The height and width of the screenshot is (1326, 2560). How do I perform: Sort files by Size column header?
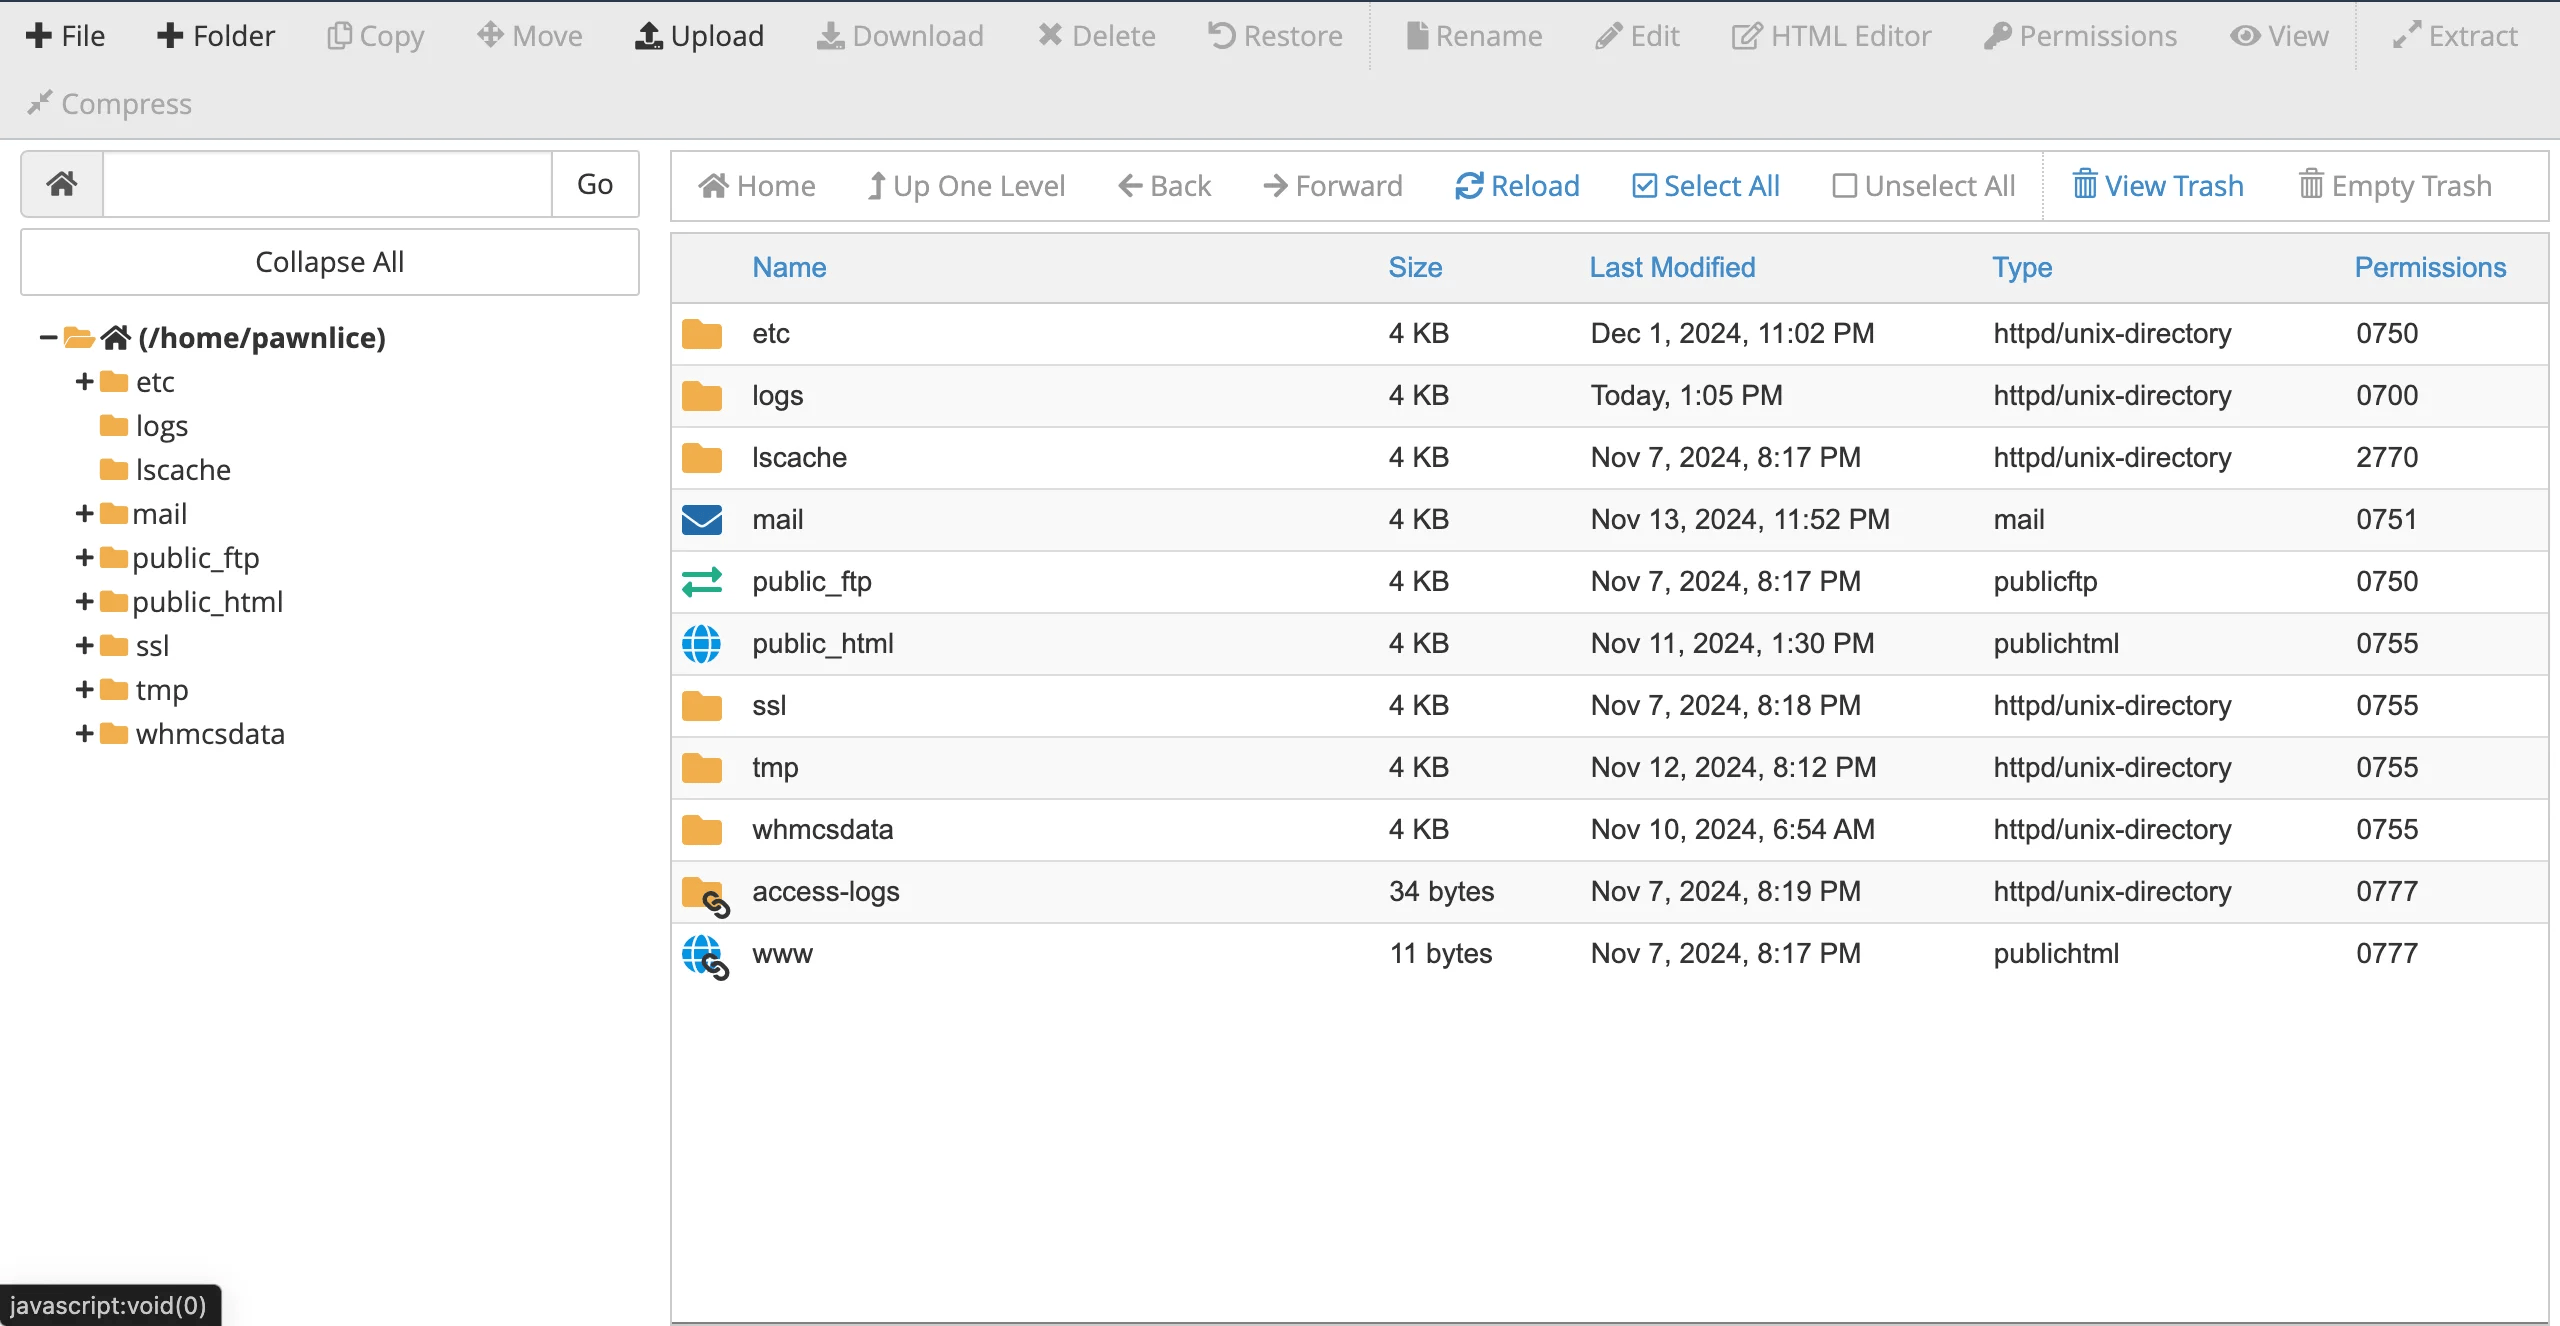(1415, 268)
